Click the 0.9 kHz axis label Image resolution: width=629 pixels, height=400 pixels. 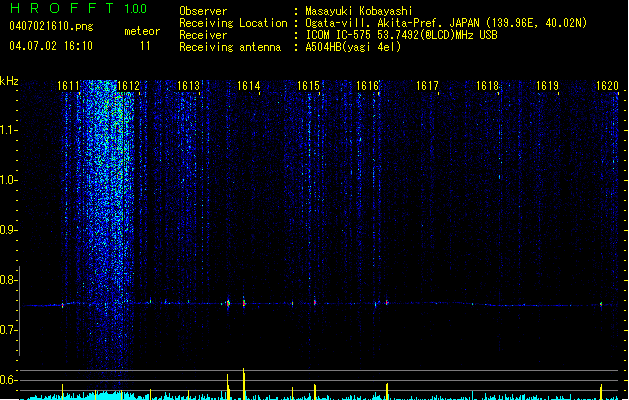coord(7,230)
